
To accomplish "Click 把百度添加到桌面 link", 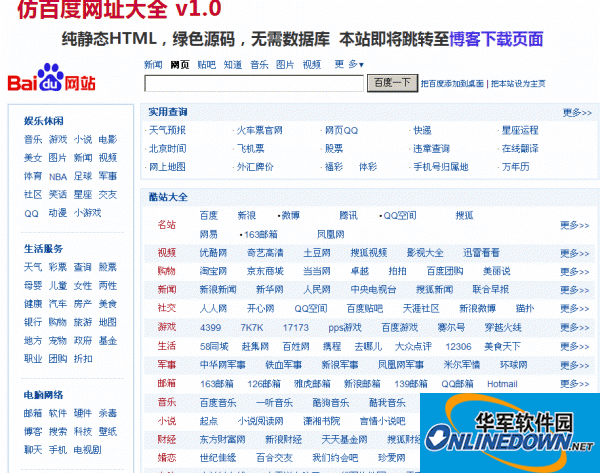I will pyautogui.click(x=452, y=83).
